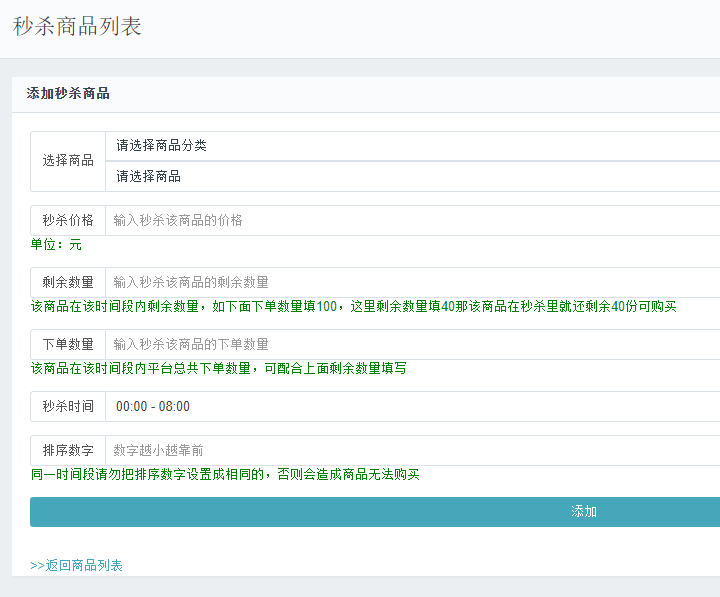Image resolution: width=720 pixels, height=597 pixels.
Task: Focus the 剩余数量 remaining quantity input
Action: click(412, 282)
